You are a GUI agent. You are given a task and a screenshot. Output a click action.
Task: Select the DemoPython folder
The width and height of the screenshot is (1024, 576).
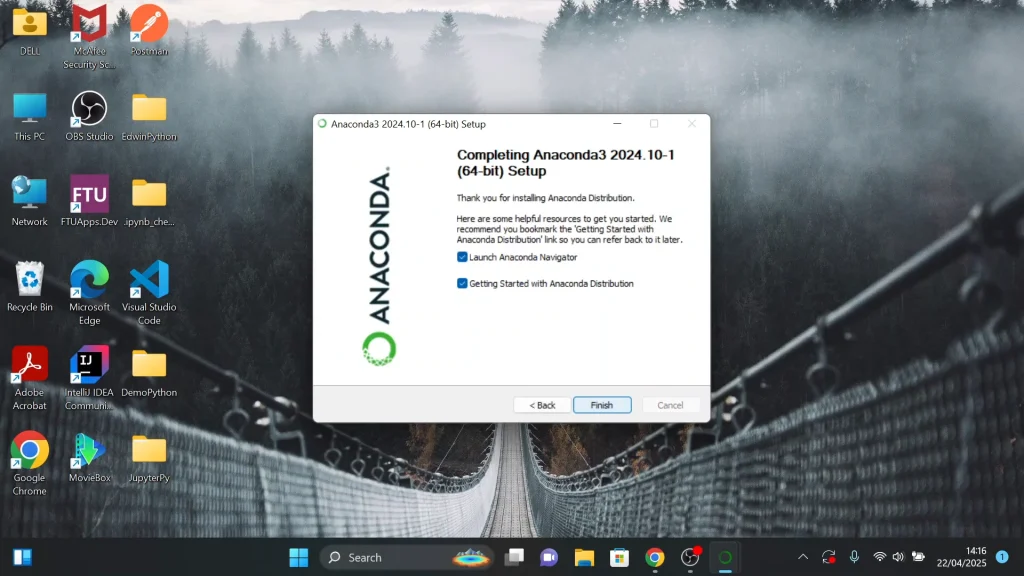(x=149, y=372)
